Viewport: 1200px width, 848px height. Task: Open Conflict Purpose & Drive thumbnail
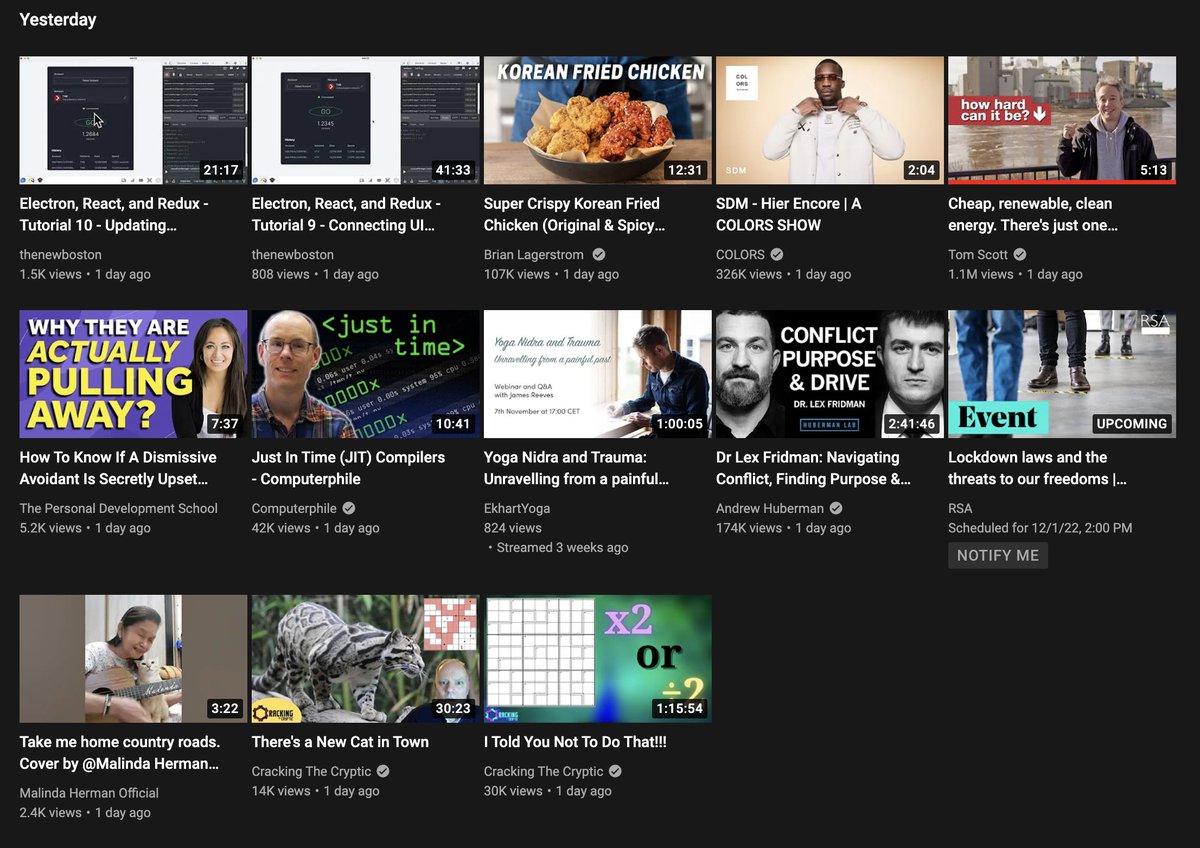click(829, 374)
